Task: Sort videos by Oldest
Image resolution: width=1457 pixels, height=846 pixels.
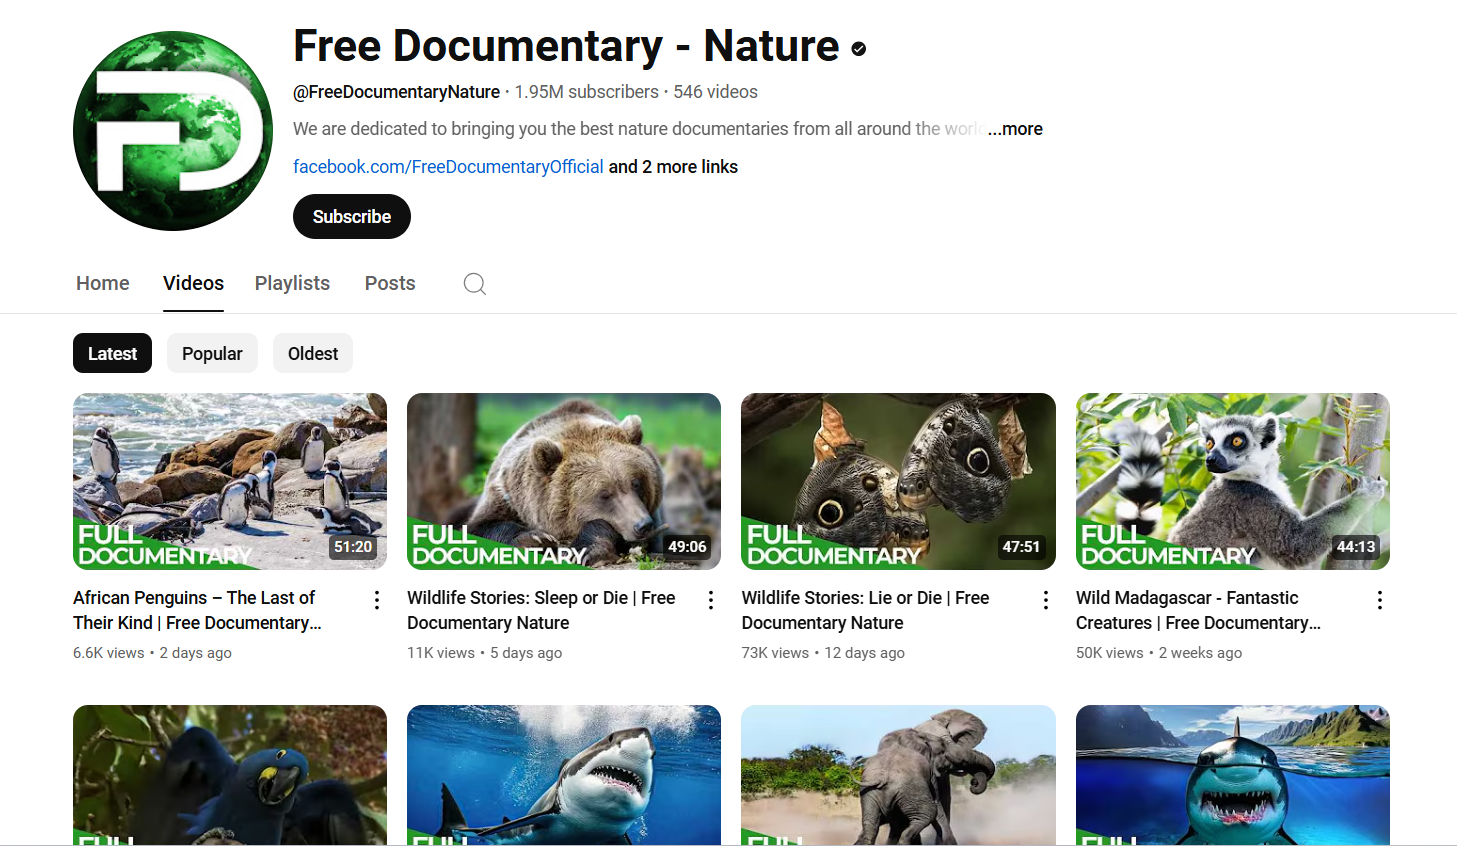Action: point(313,353)
